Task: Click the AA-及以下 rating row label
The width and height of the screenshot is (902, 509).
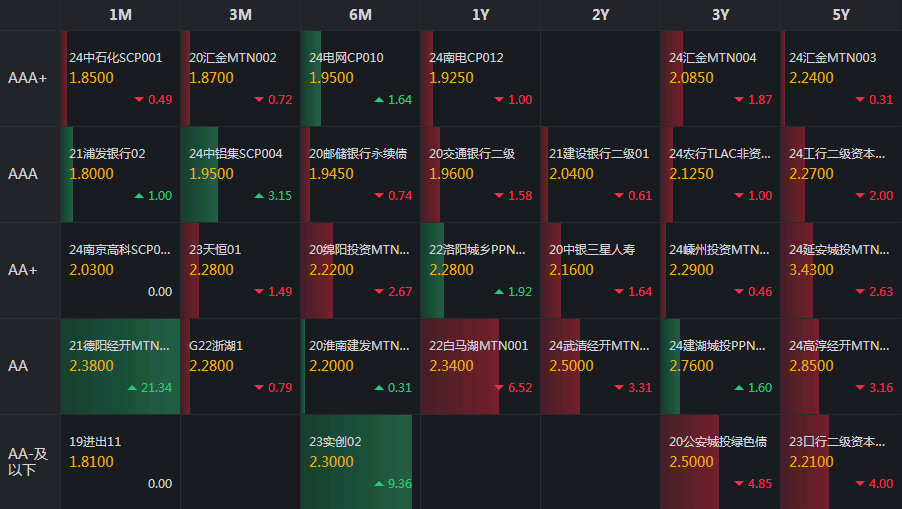Action: coord(28,462)
